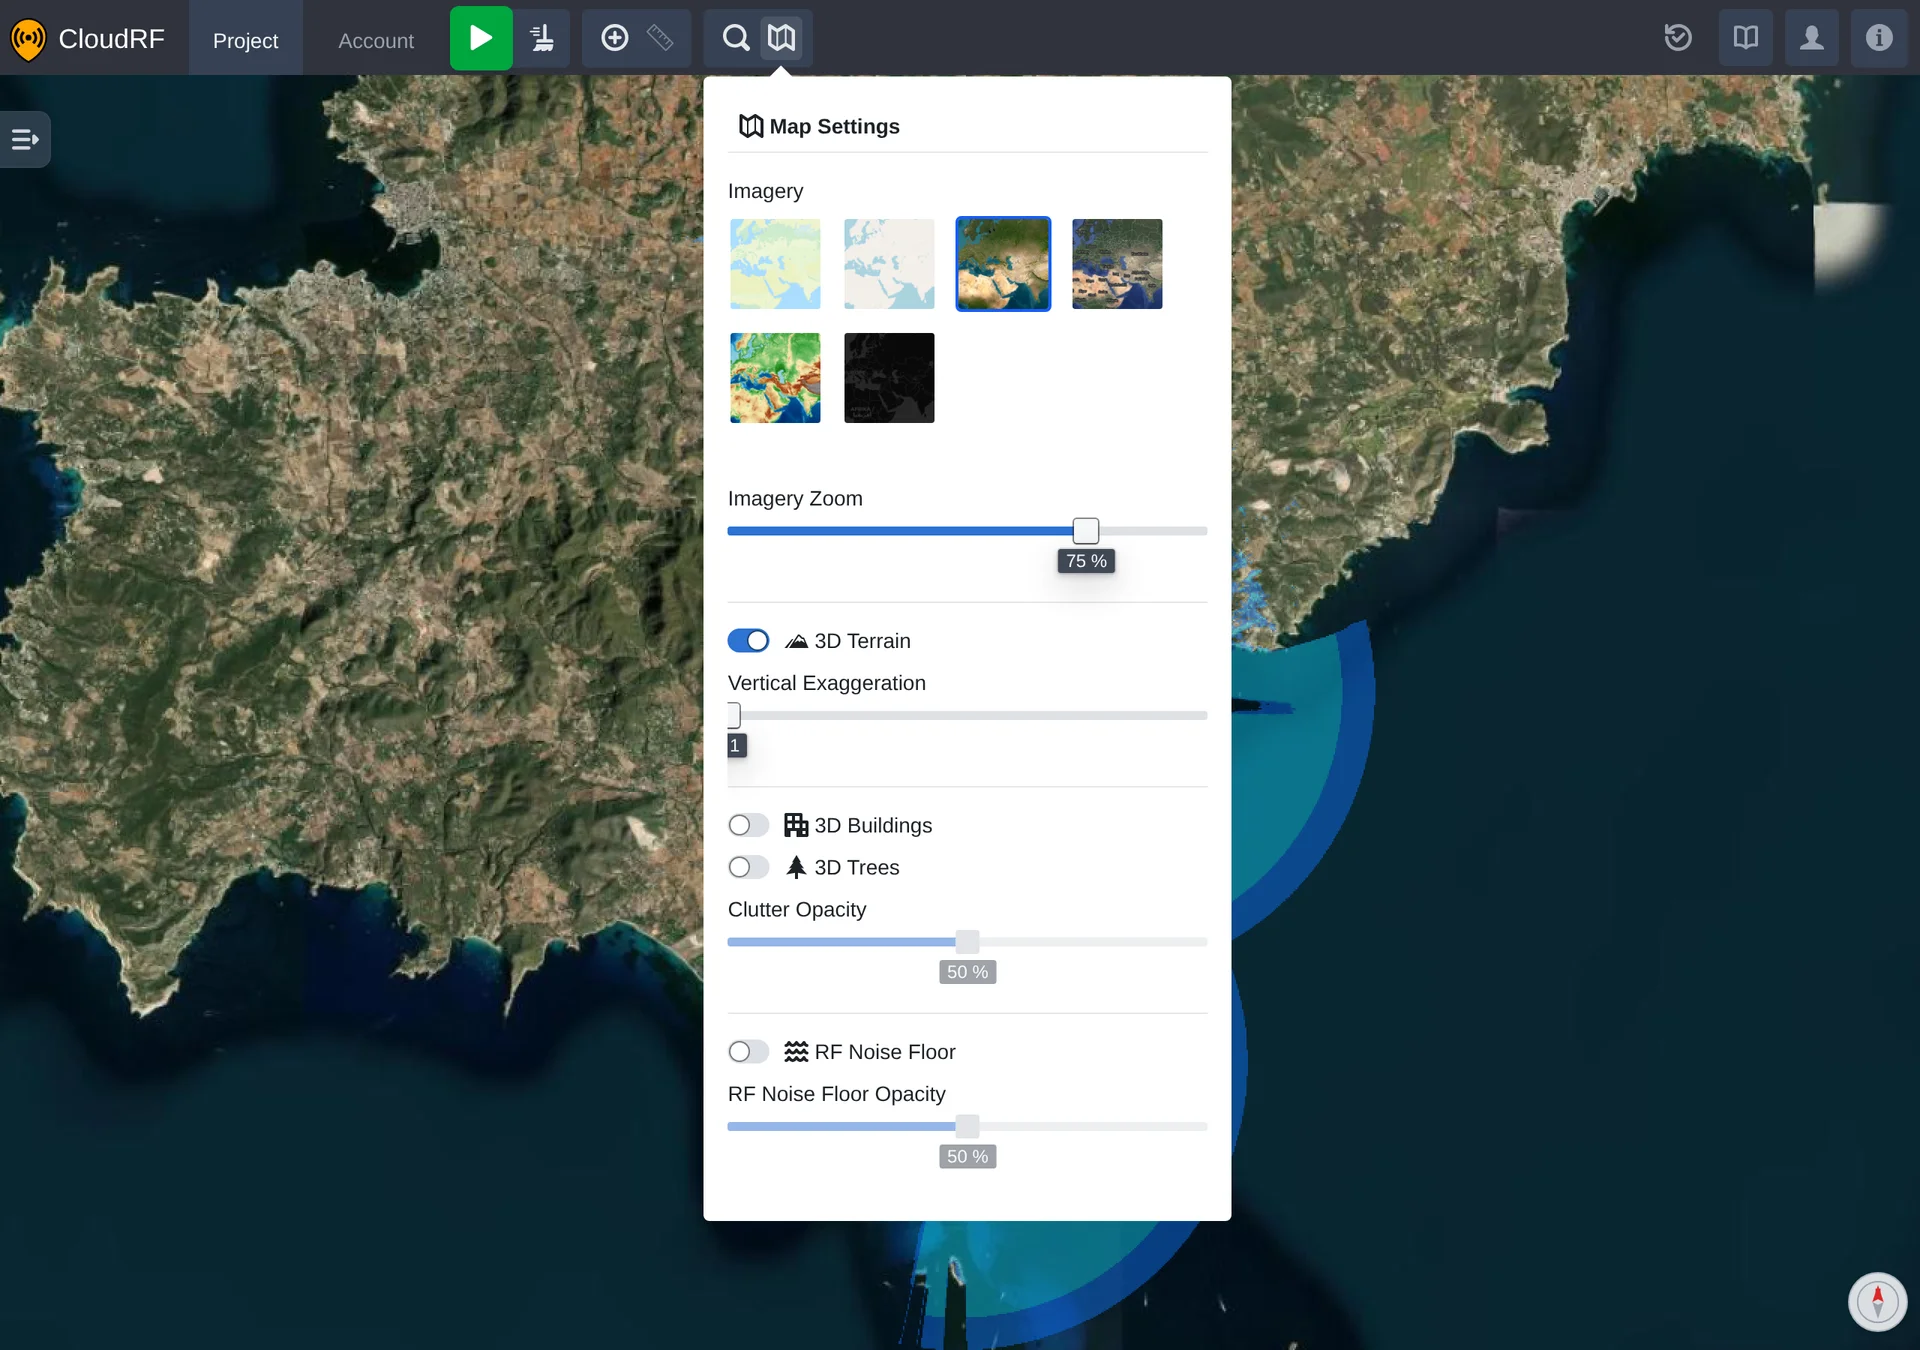Reset orientation with the compass
1920x1350 pixels.
[x=1877, y=1301]
